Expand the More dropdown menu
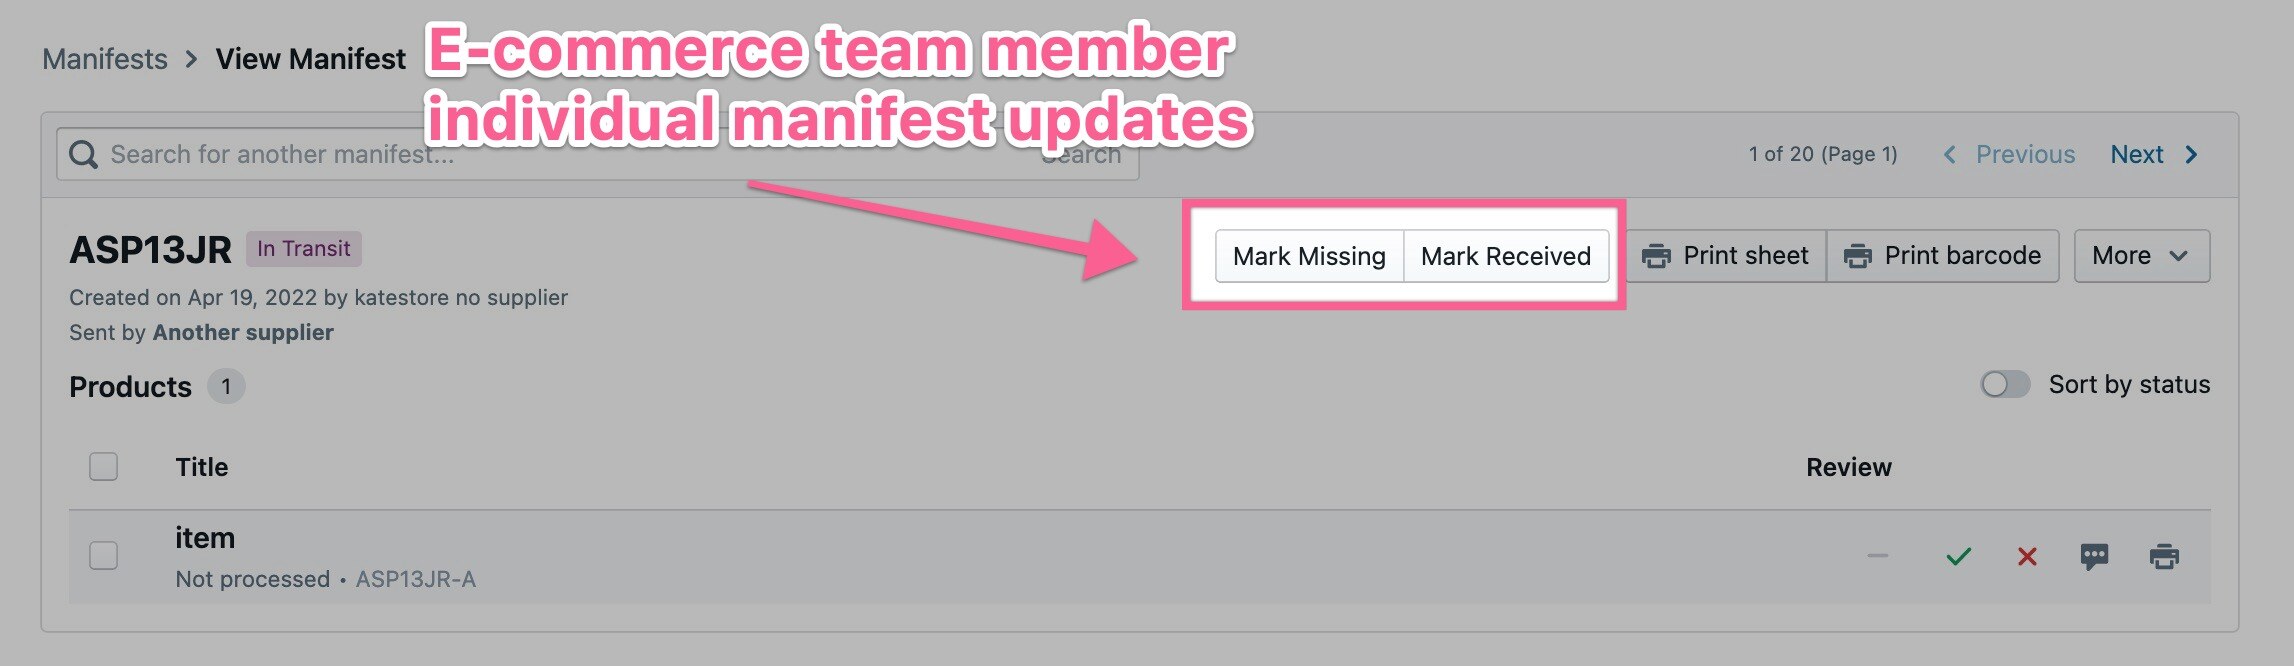The height and width of the screenshot is (666, 2294). pos(2141,256)
